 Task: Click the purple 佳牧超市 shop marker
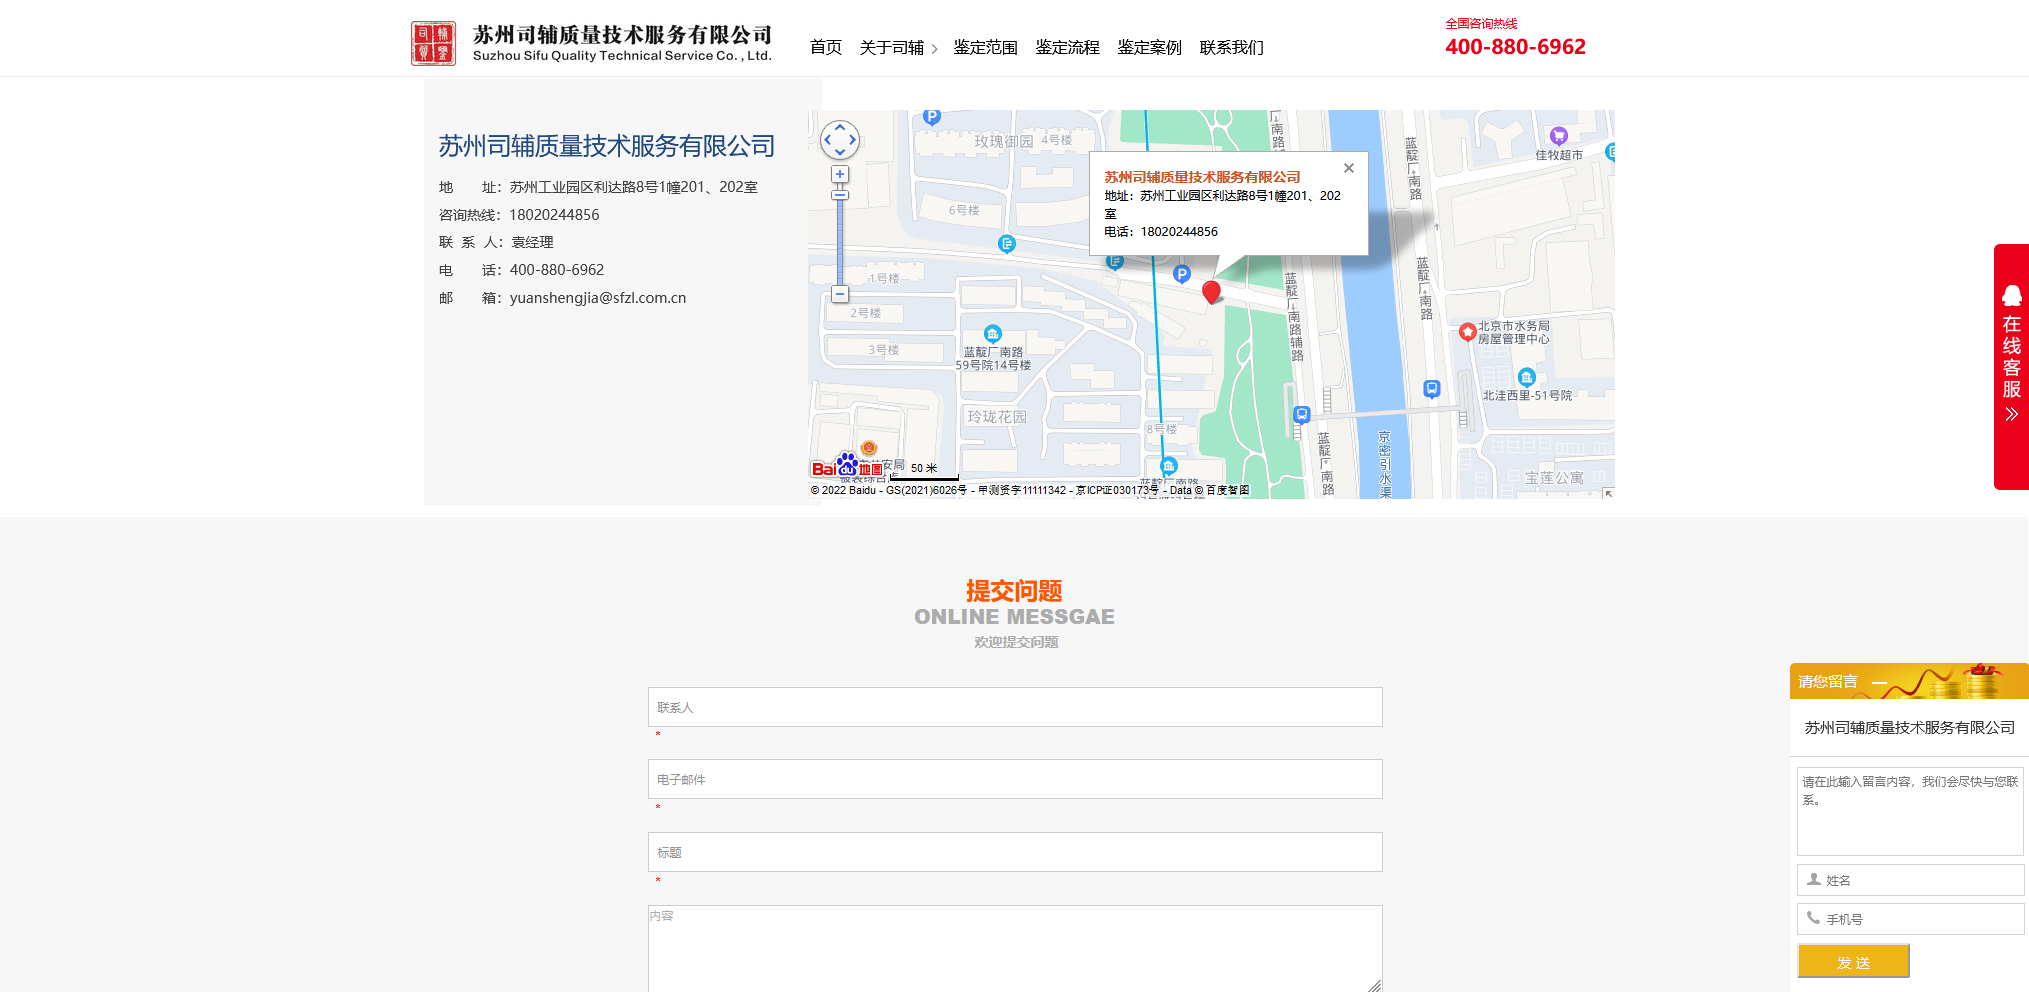[1558, 136]
